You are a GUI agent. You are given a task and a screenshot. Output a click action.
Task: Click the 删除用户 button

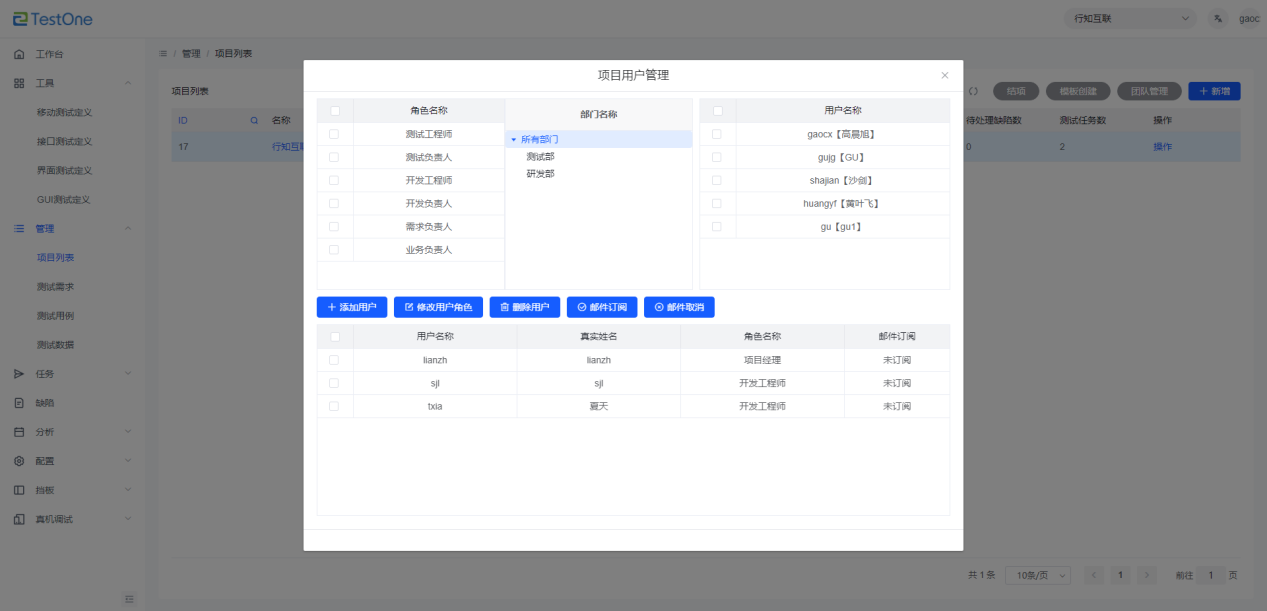click(x=525, y=307)
